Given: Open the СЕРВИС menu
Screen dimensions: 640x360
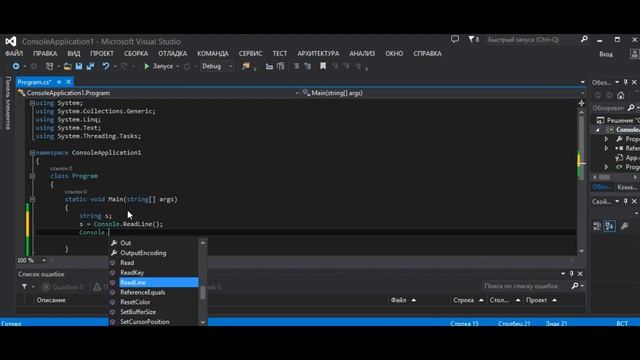Looking at the screenshot, I should (x=250, y=53).
